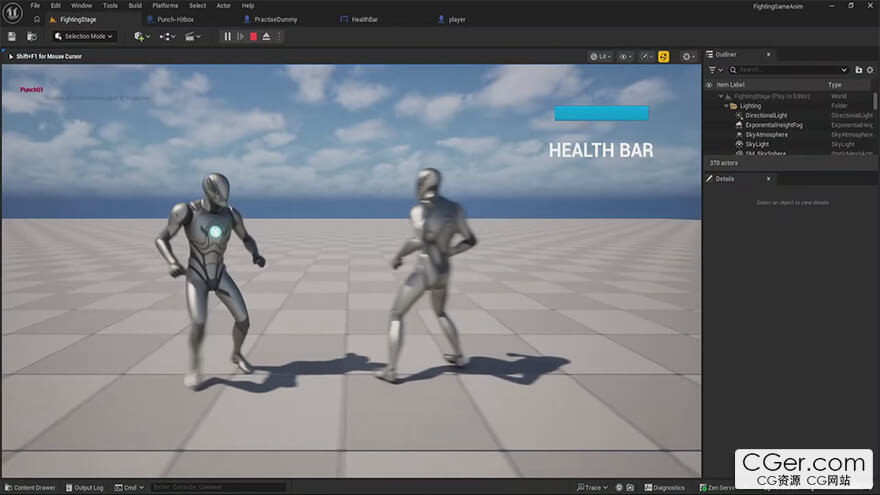Open the Selection Mode dropdown
880x495 pixels.
(x=84, y=37)
